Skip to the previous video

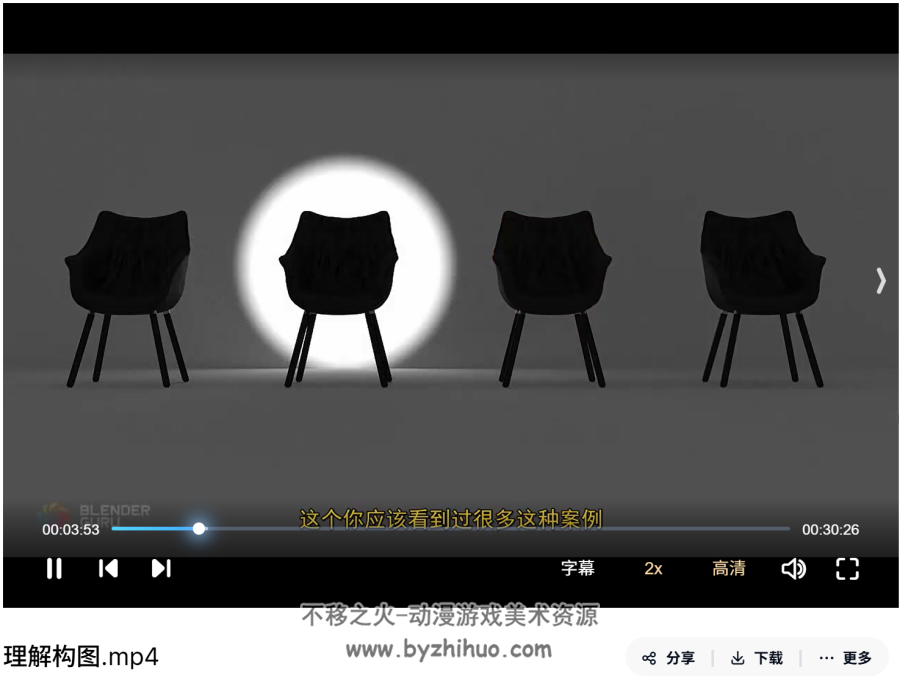tap(108, 568)
